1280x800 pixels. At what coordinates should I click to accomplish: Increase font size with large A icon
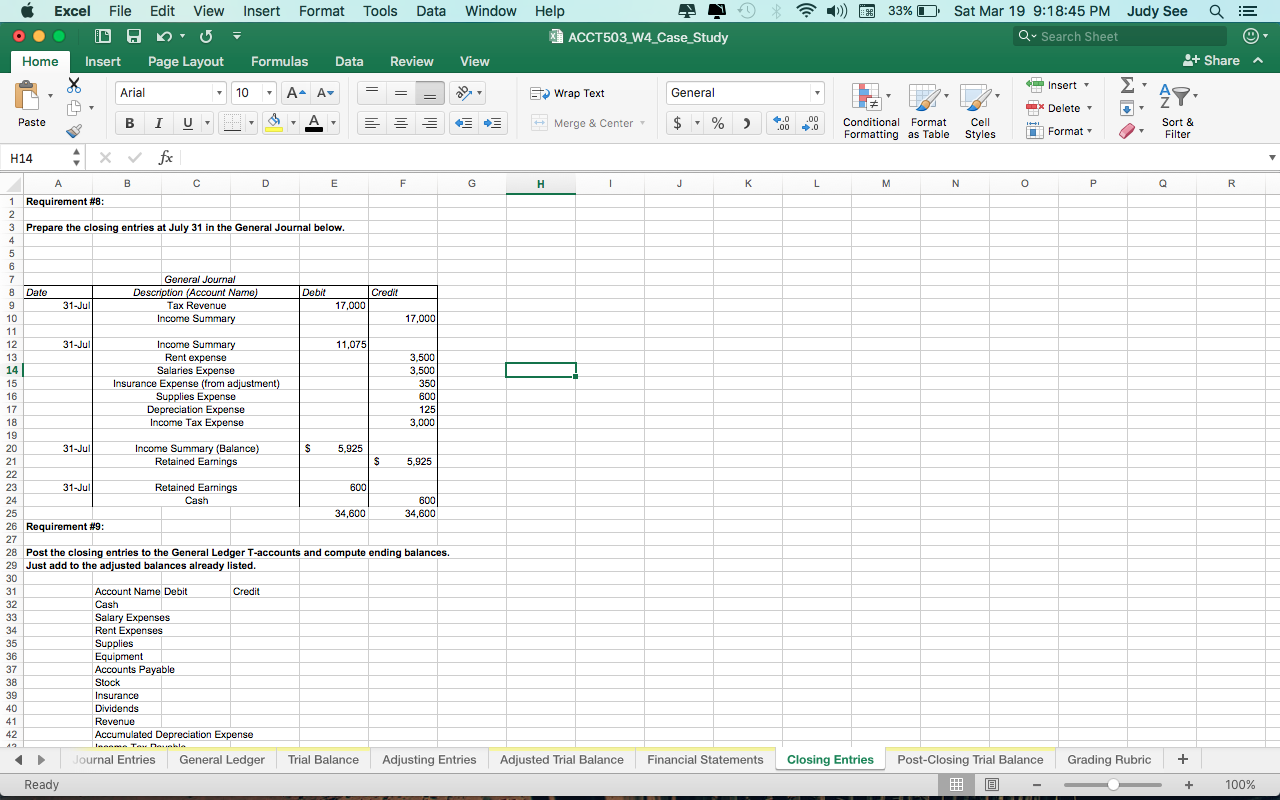tap(296, 93)
